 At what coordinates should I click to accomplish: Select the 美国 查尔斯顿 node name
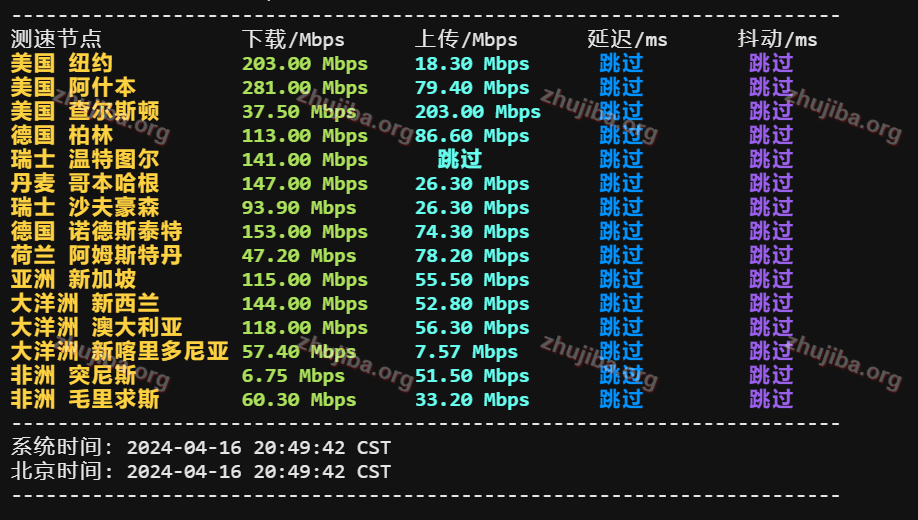[x=85, y=111]
